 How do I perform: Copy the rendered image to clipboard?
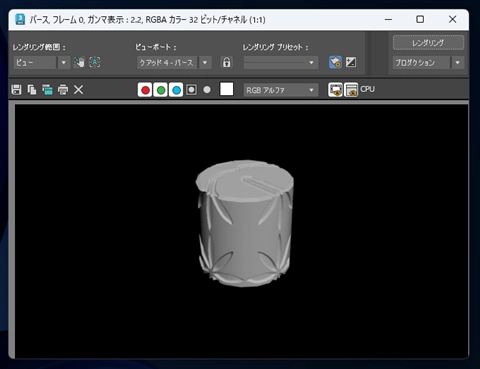pyautogui.click(x=32, y=90)
